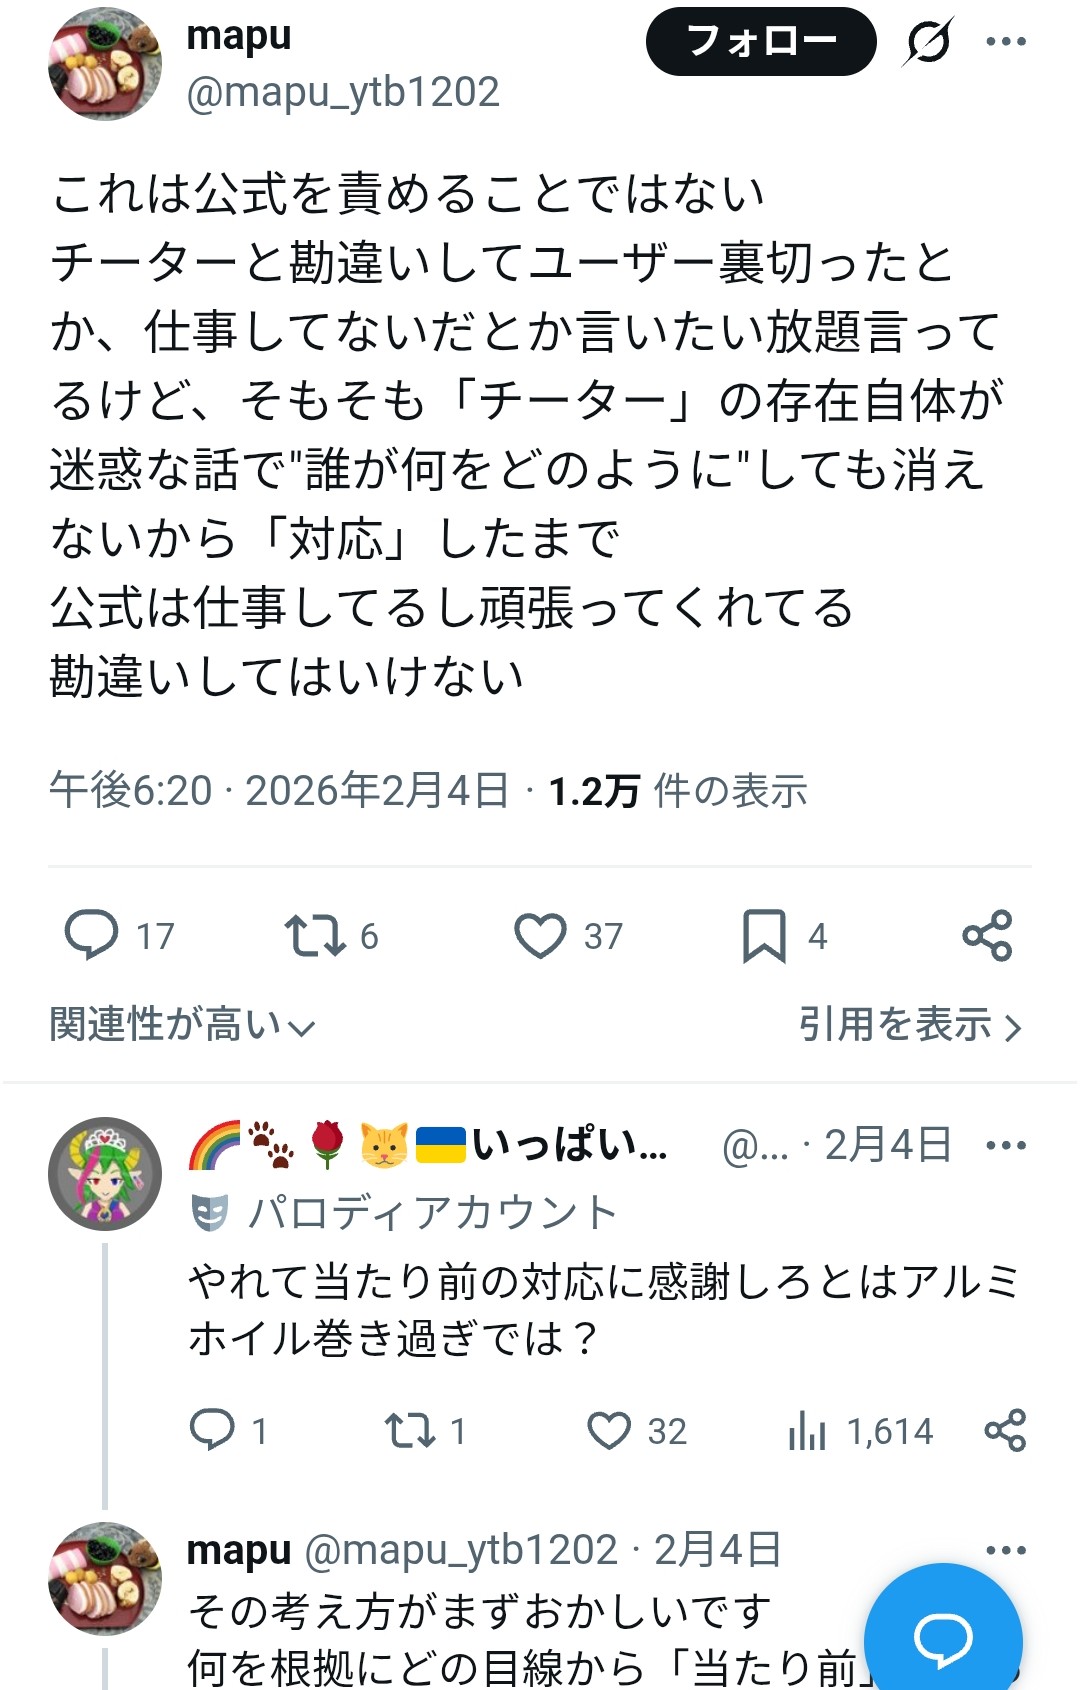Repost the main post by mapu
Screen dimensions: 1080x1690
click(x=316, y=936)
